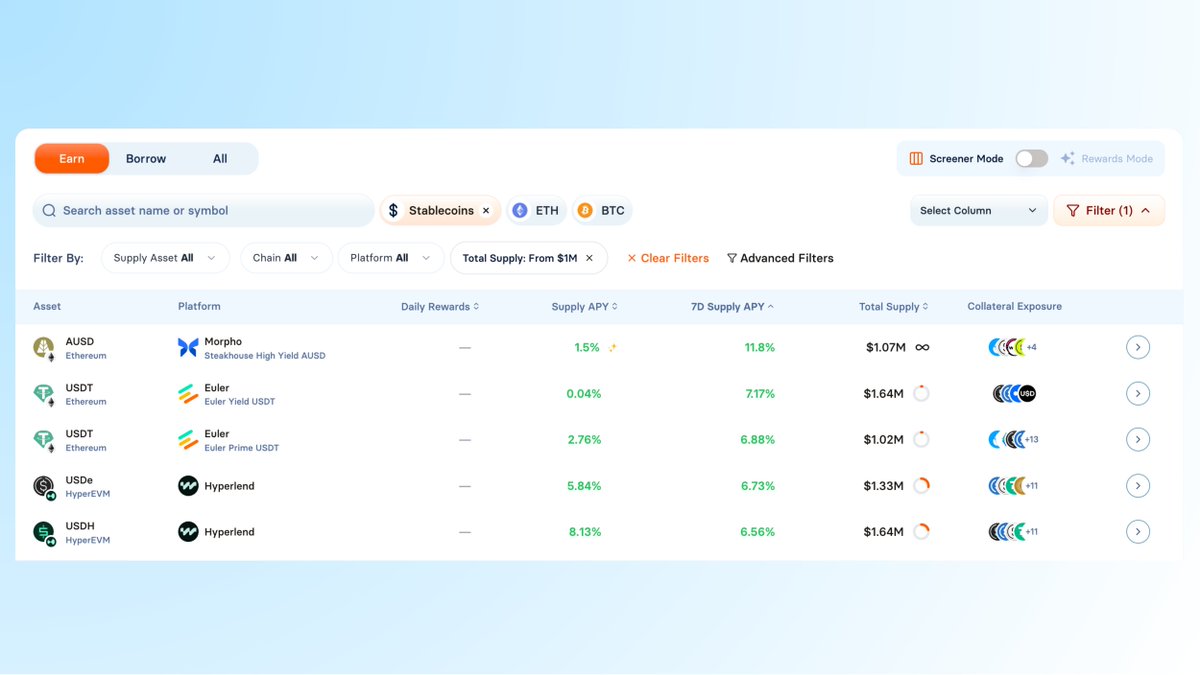Click the sparkle icon beside 1.5% APY

(612, 348)
